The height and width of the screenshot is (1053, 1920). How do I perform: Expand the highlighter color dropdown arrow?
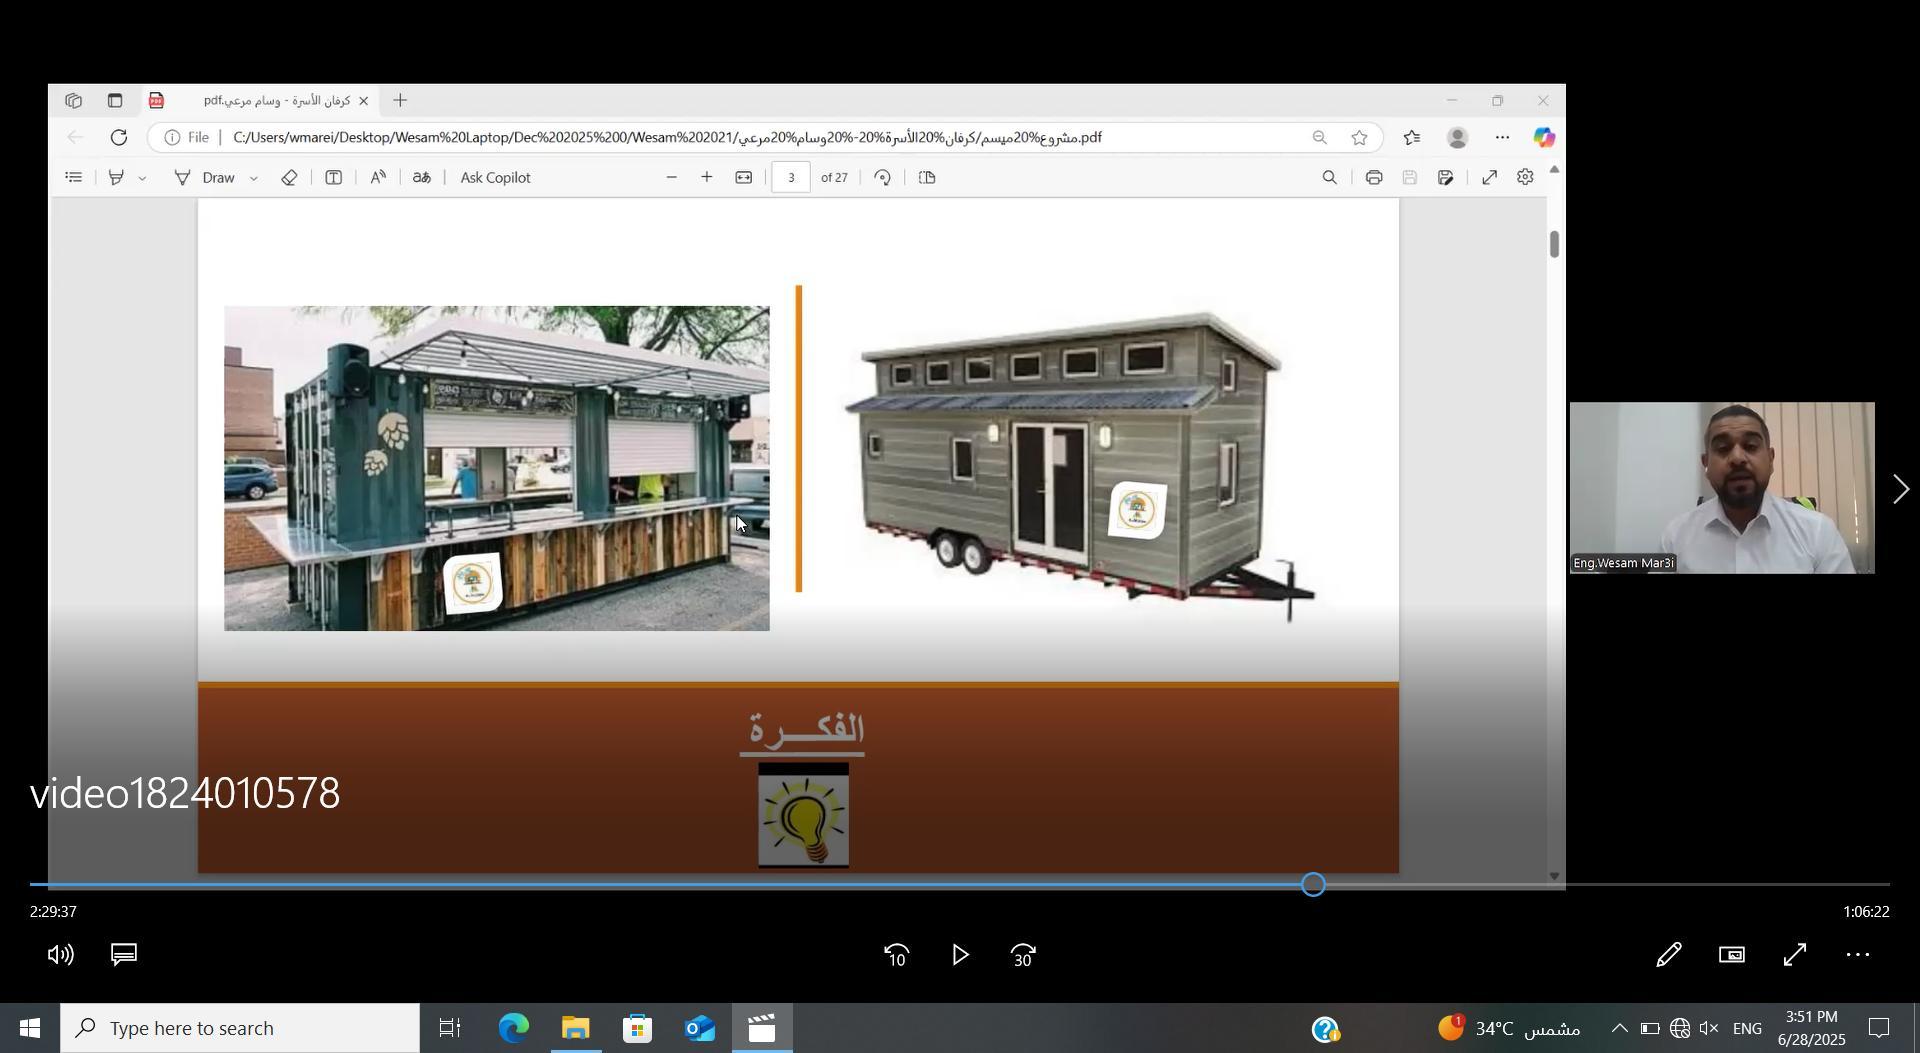click(142, 178)
